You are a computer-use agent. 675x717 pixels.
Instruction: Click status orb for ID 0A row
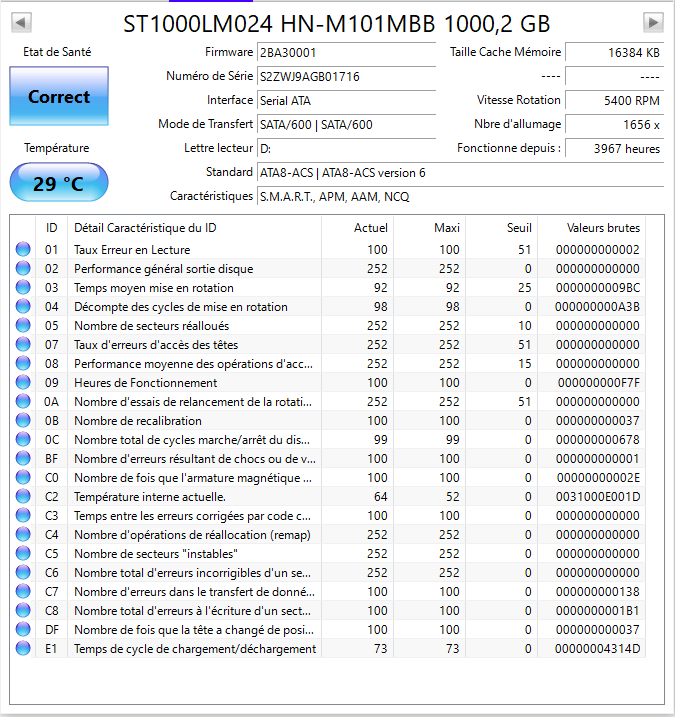tap(23, 401)
